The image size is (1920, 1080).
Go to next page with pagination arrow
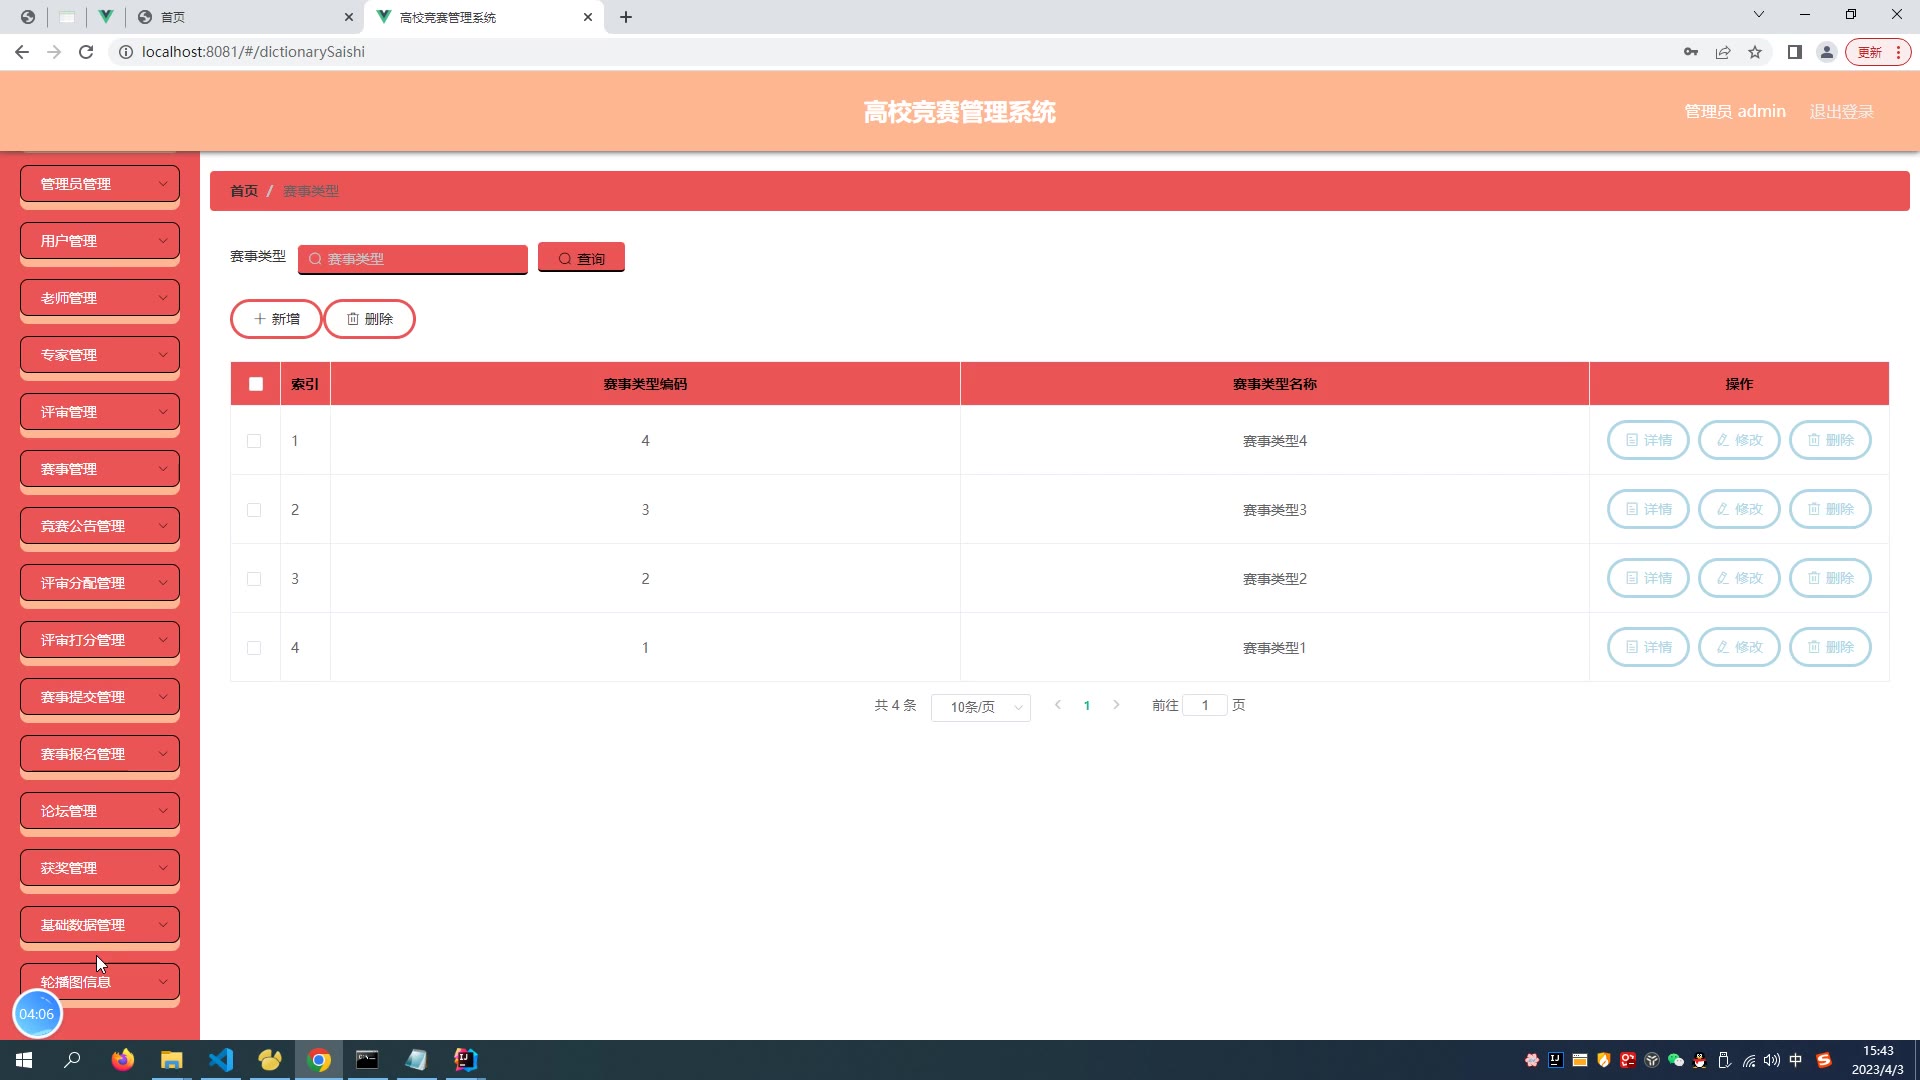(x=1116, y=705)
